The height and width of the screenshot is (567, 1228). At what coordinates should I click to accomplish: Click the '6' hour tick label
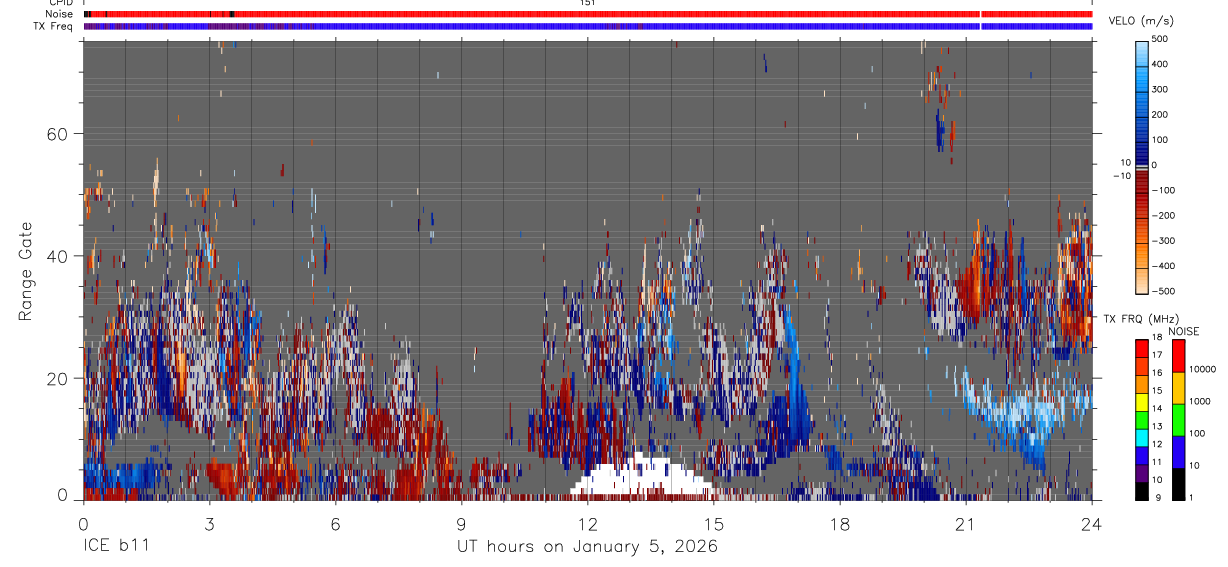pos(335,523)
